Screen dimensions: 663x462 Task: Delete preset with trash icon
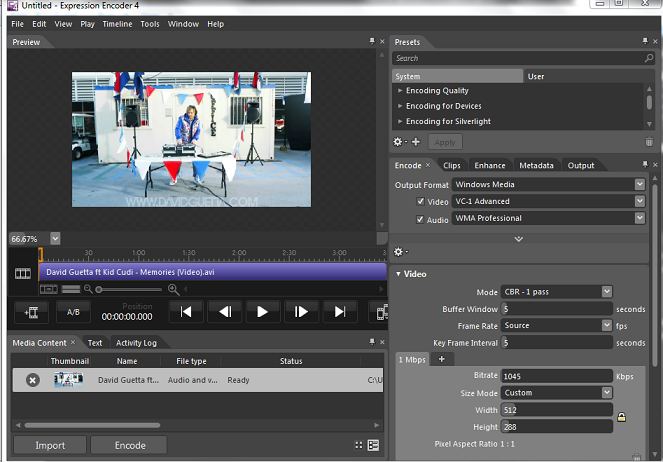(x=649, y=142)
